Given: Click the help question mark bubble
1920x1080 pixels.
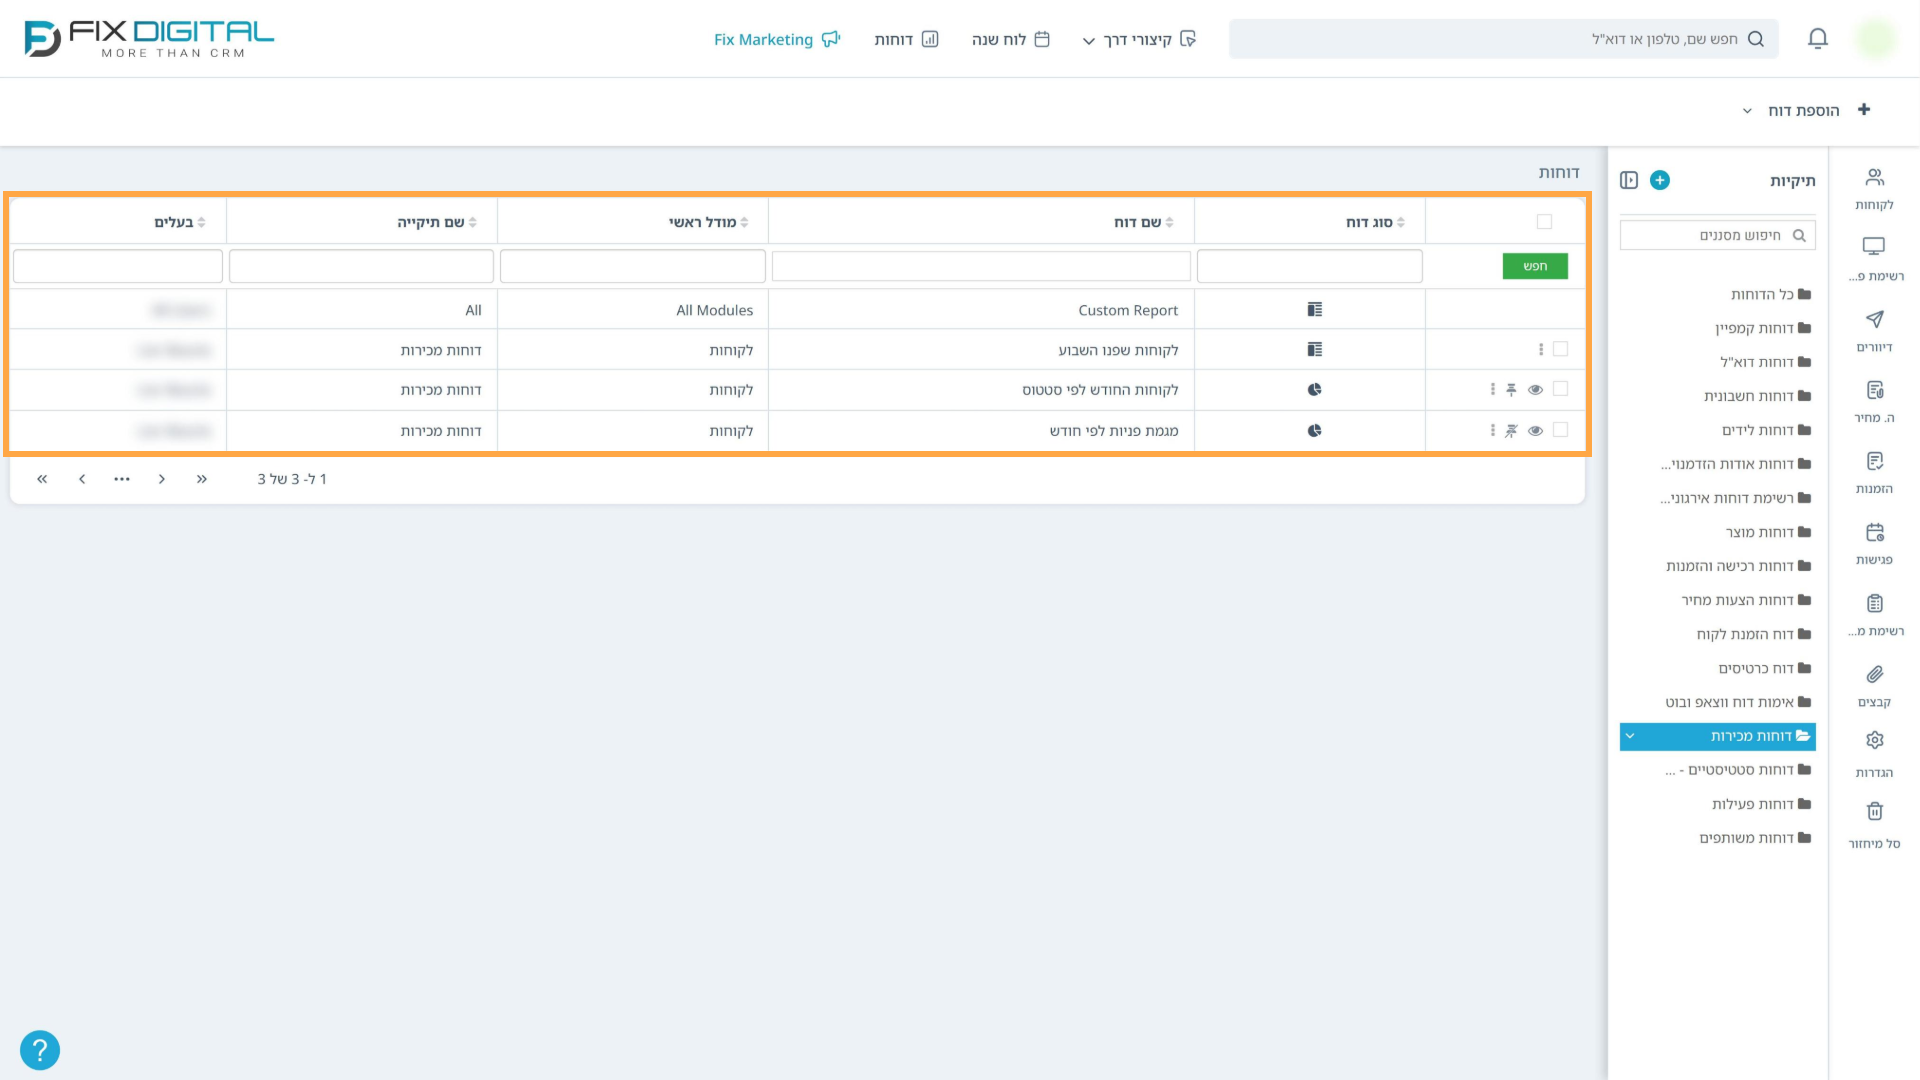Looking at the screenshot, I should click(40, 1050).
